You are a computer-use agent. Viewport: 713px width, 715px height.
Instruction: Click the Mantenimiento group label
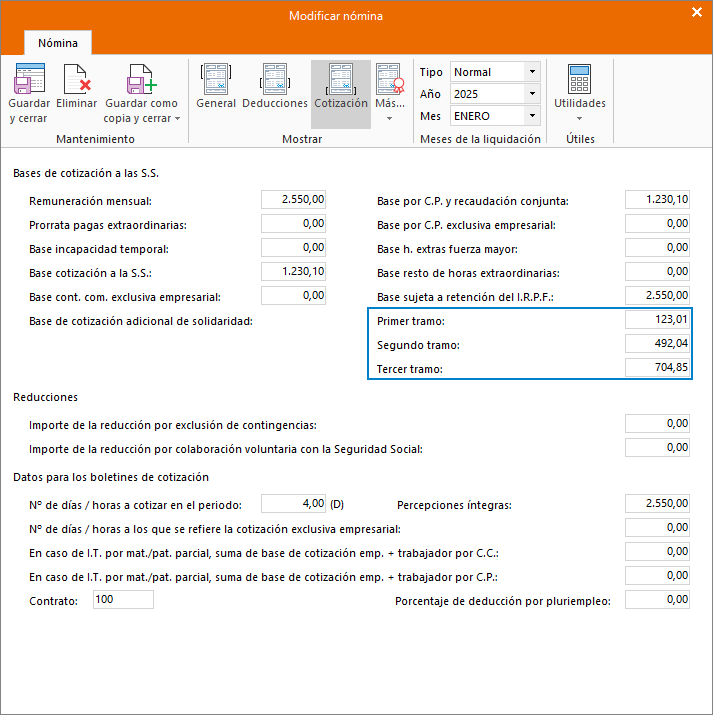pos(95,139)
